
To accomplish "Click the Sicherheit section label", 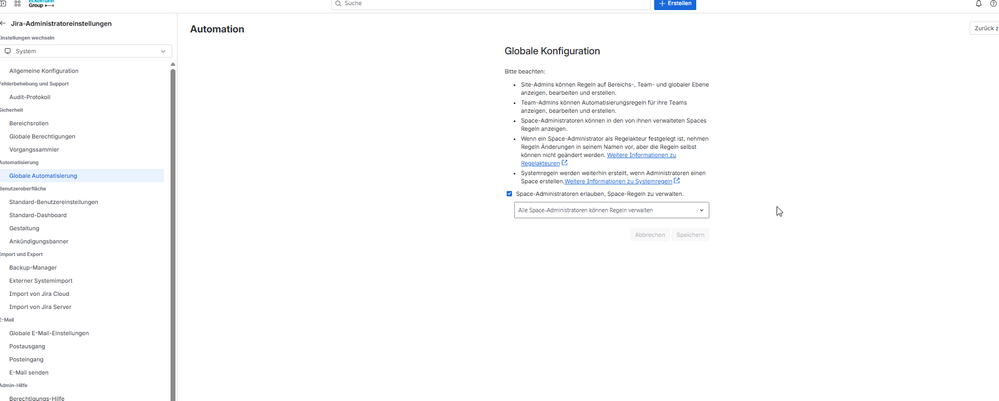I will pos(11,110).
